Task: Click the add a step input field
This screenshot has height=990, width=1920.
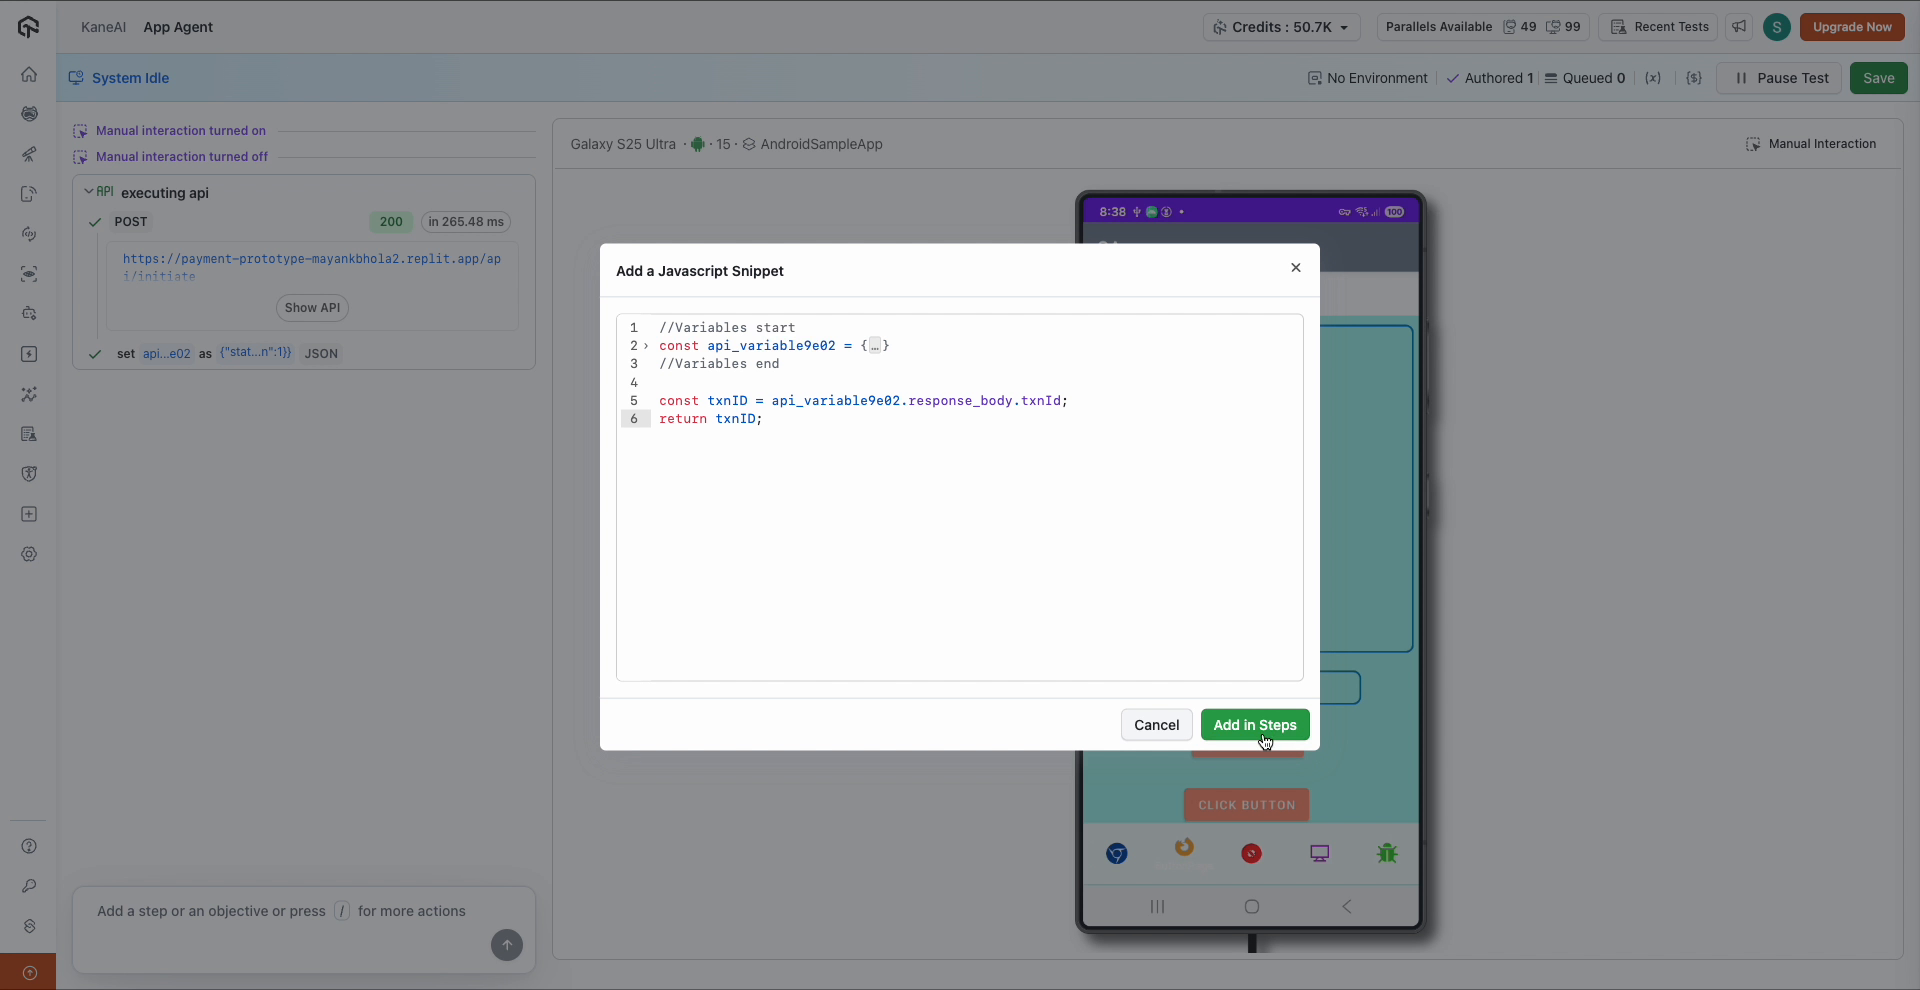Action: (280, 911)
